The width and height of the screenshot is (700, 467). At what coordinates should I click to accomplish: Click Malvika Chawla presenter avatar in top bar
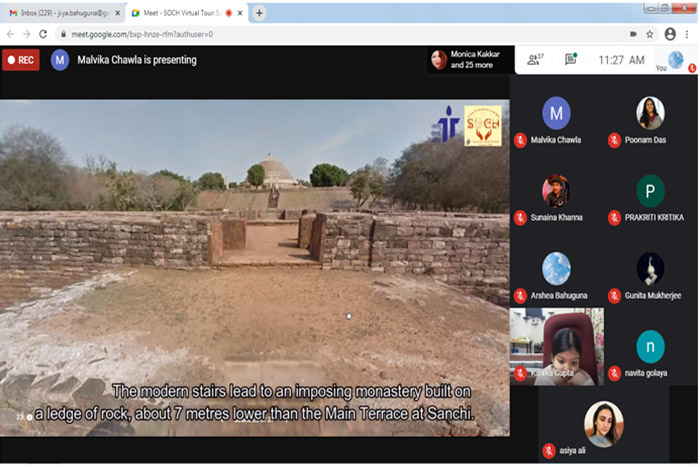point(60,60)
